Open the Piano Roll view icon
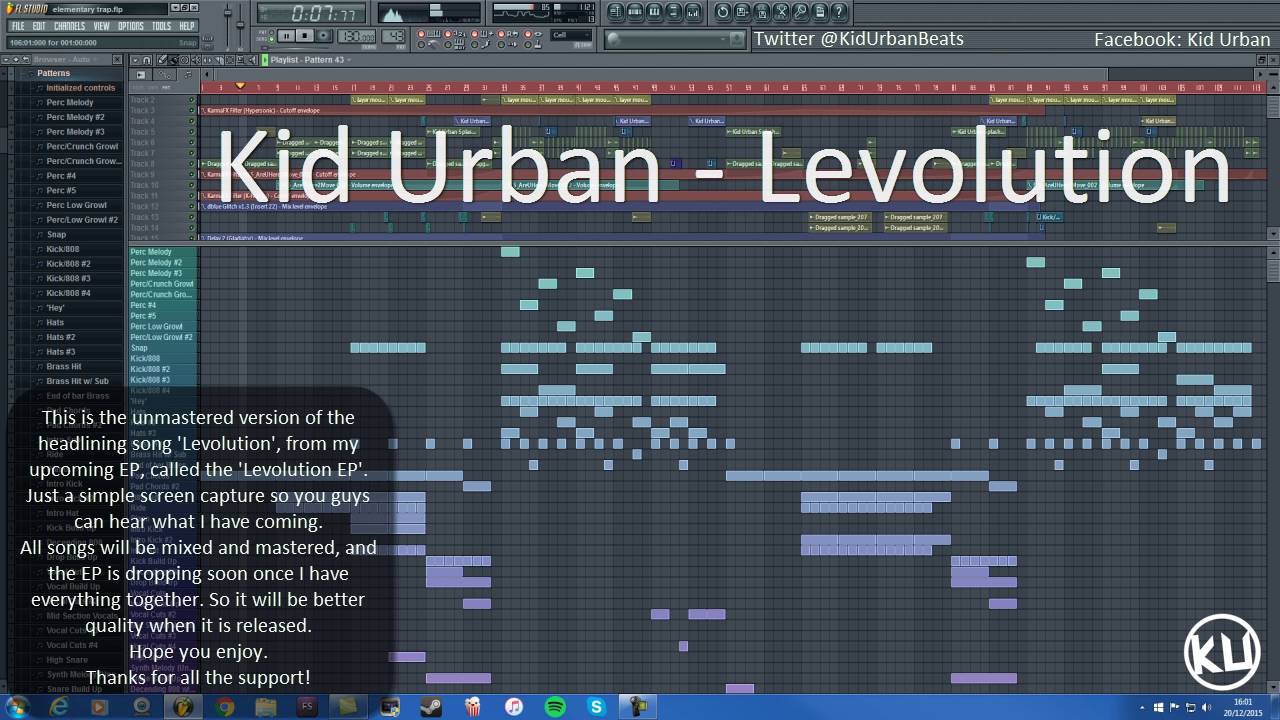 (654, 12)
